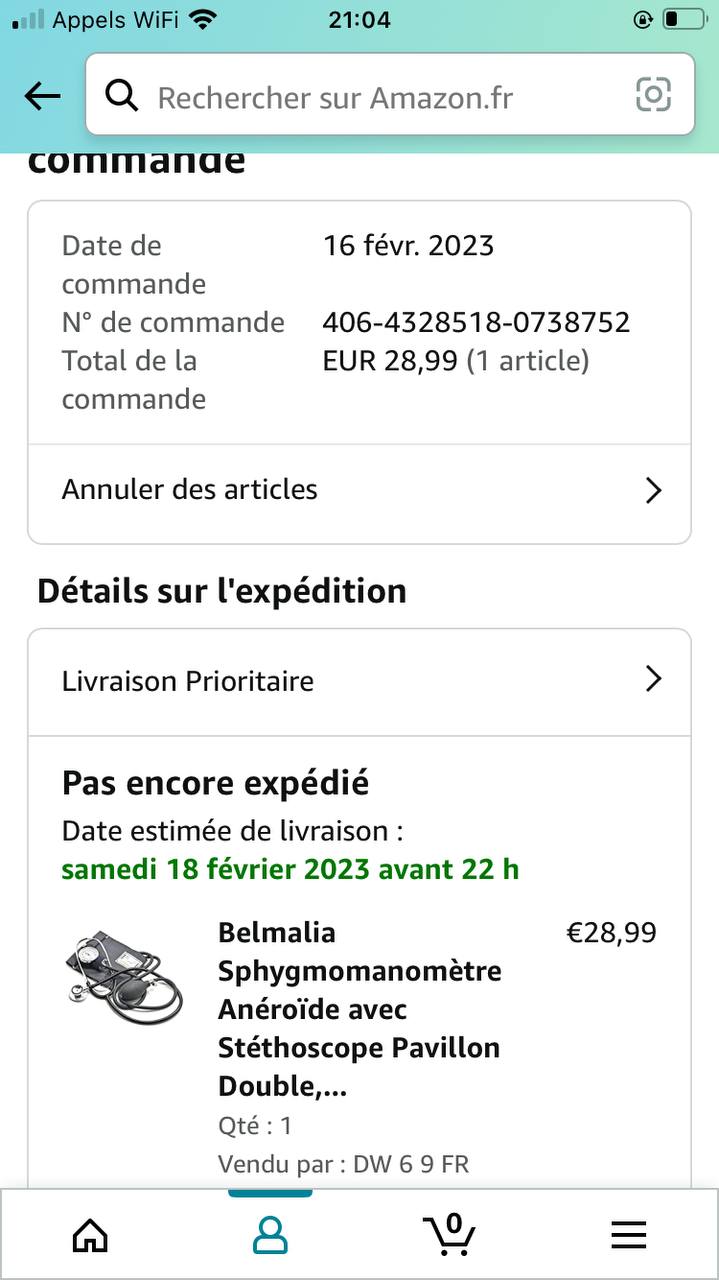Tap the battery status icon
The width and height of the screenshot is (719, 1280).
[x=684, y=19]
